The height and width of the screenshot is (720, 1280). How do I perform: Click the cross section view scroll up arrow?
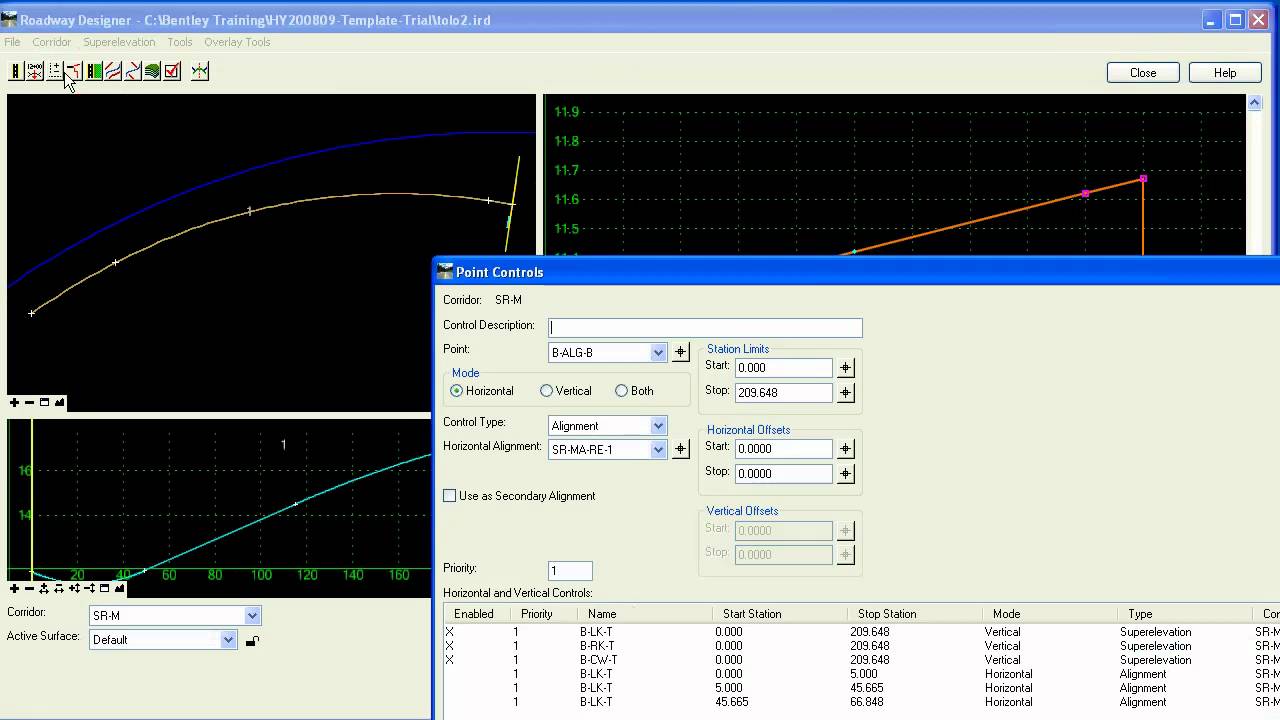[x=1254, y=102]
